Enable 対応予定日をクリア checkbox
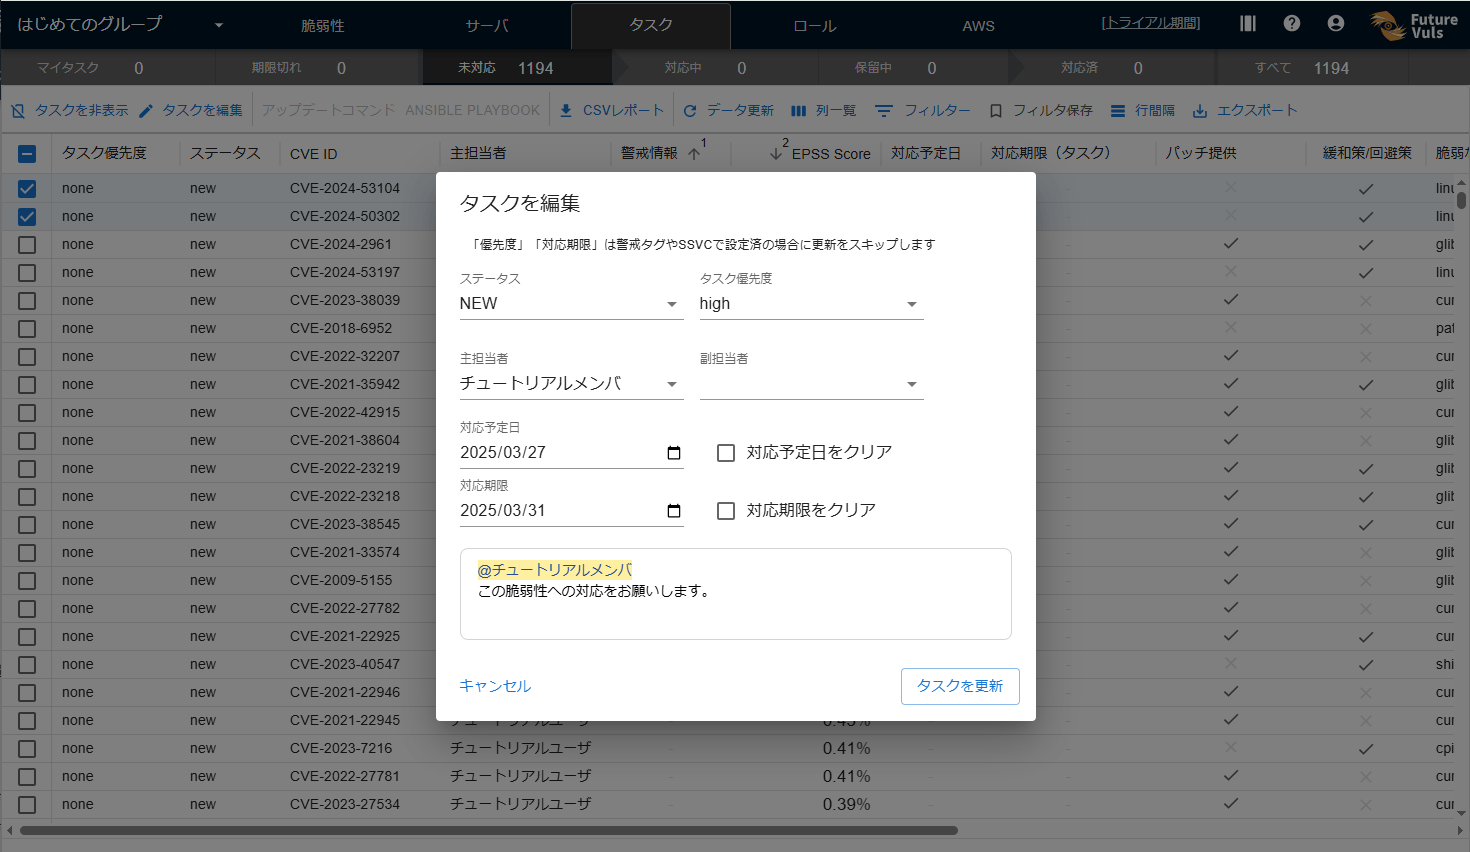 point(726,453)
